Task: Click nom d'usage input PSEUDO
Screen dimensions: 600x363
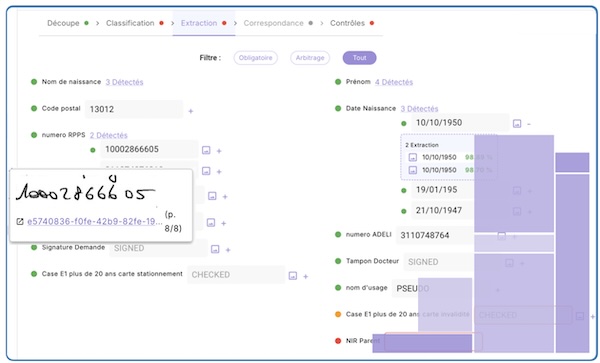Action: [x=440, y=288]
